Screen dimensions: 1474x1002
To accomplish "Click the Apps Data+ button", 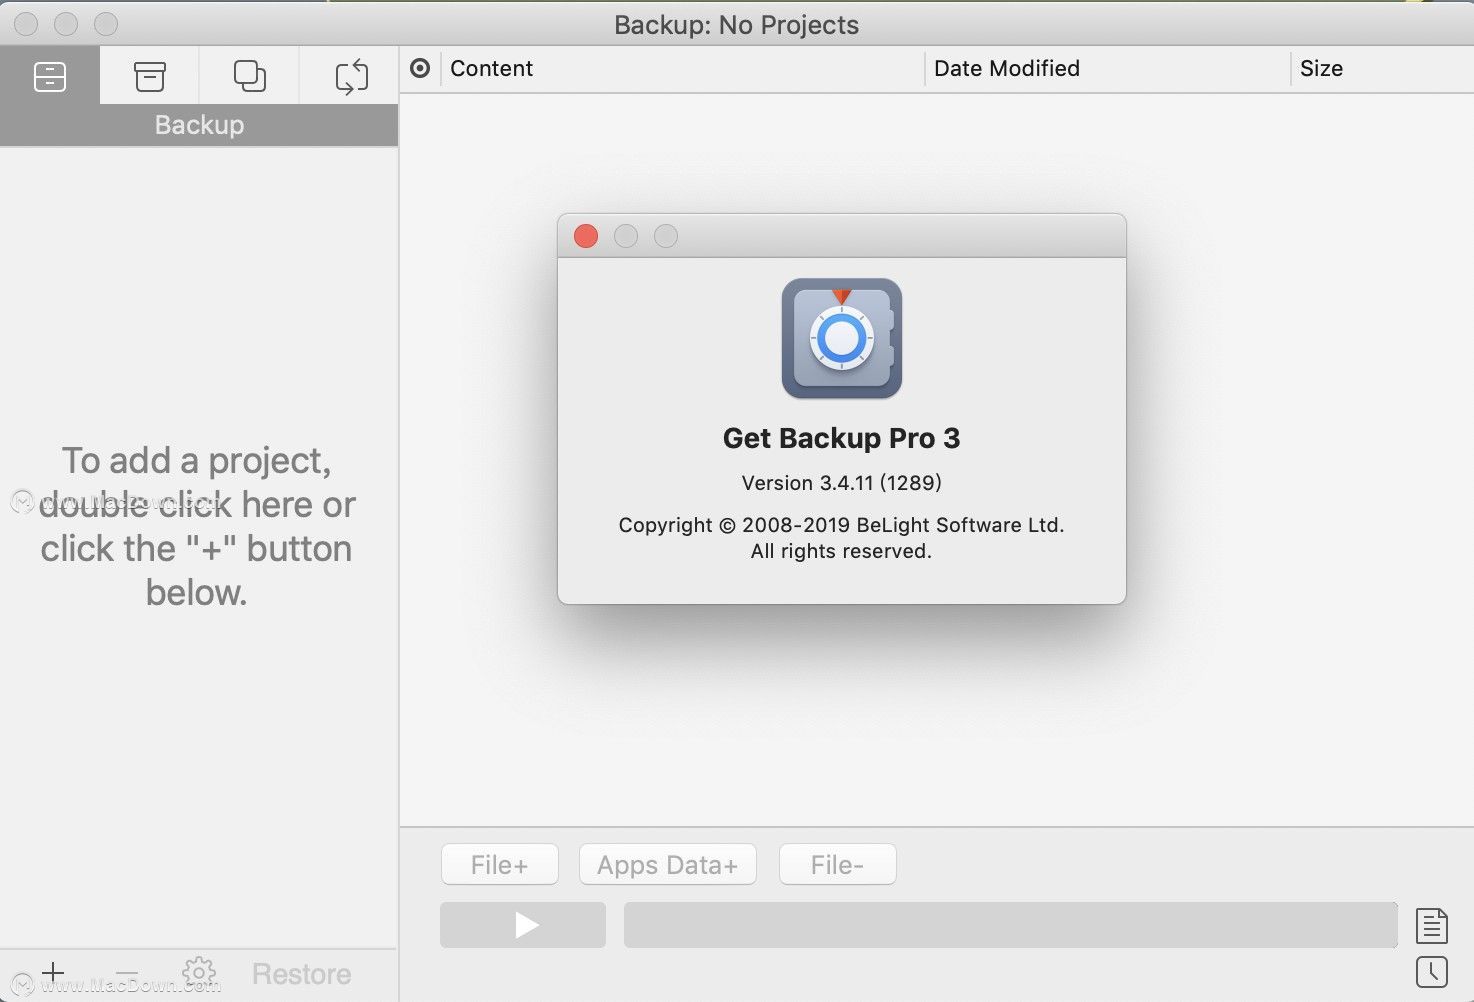I will [667, 864].
